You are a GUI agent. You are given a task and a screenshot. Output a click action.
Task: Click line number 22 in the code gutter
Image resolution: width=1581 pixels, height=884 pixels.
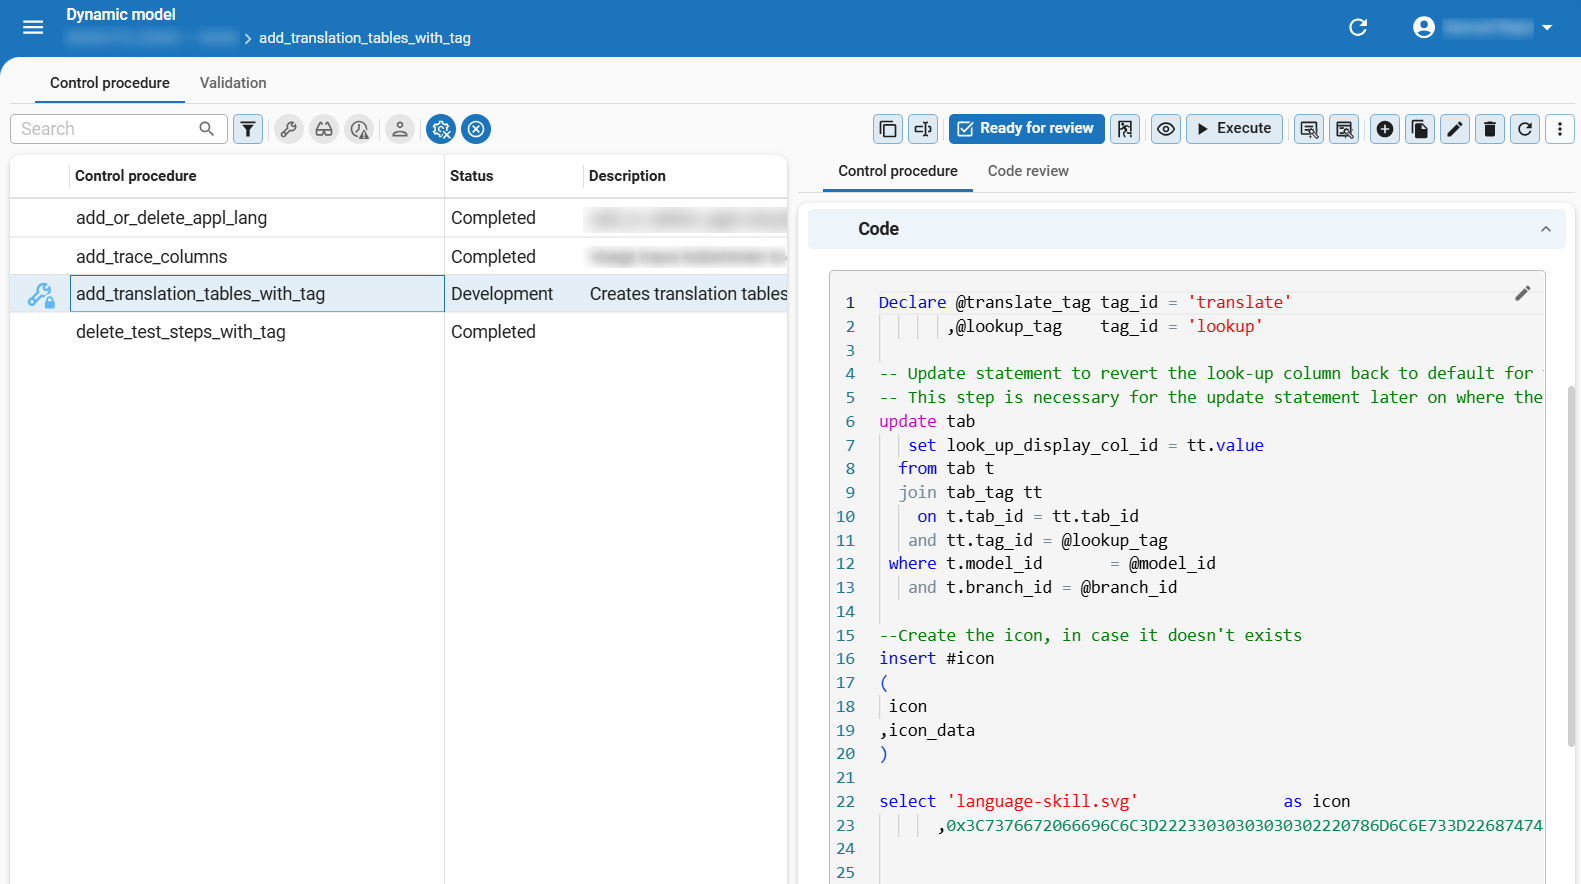(845, 801)
